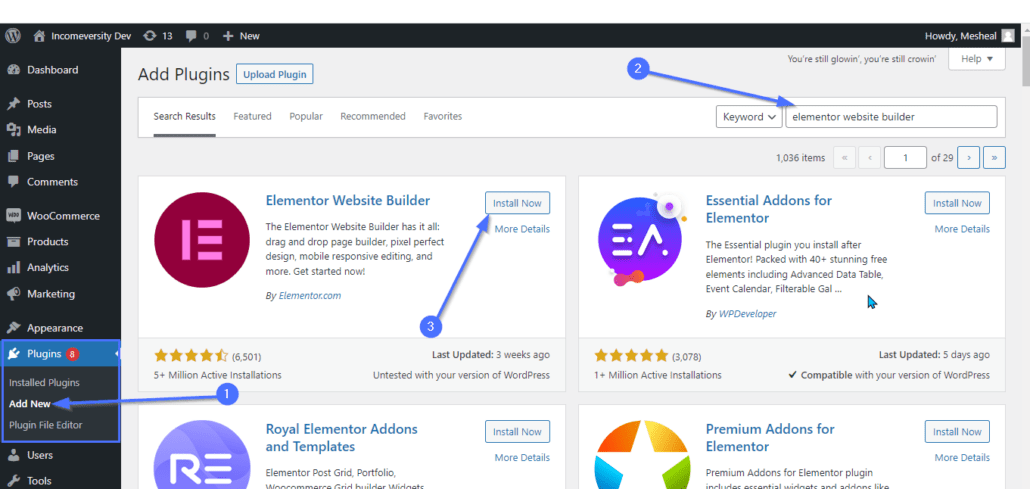
Task: Click the Royal Elementor Addons logo
Action: [x=202, y=455]
